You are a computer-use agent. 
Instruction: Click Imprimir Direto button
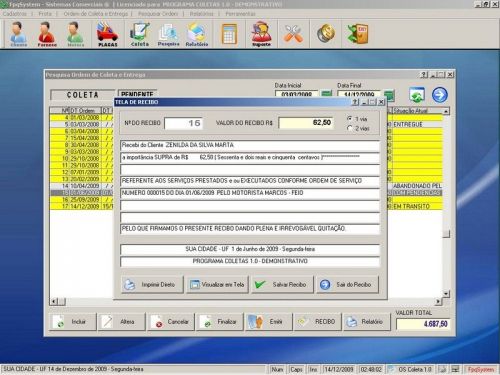click(x=152, y=284)
